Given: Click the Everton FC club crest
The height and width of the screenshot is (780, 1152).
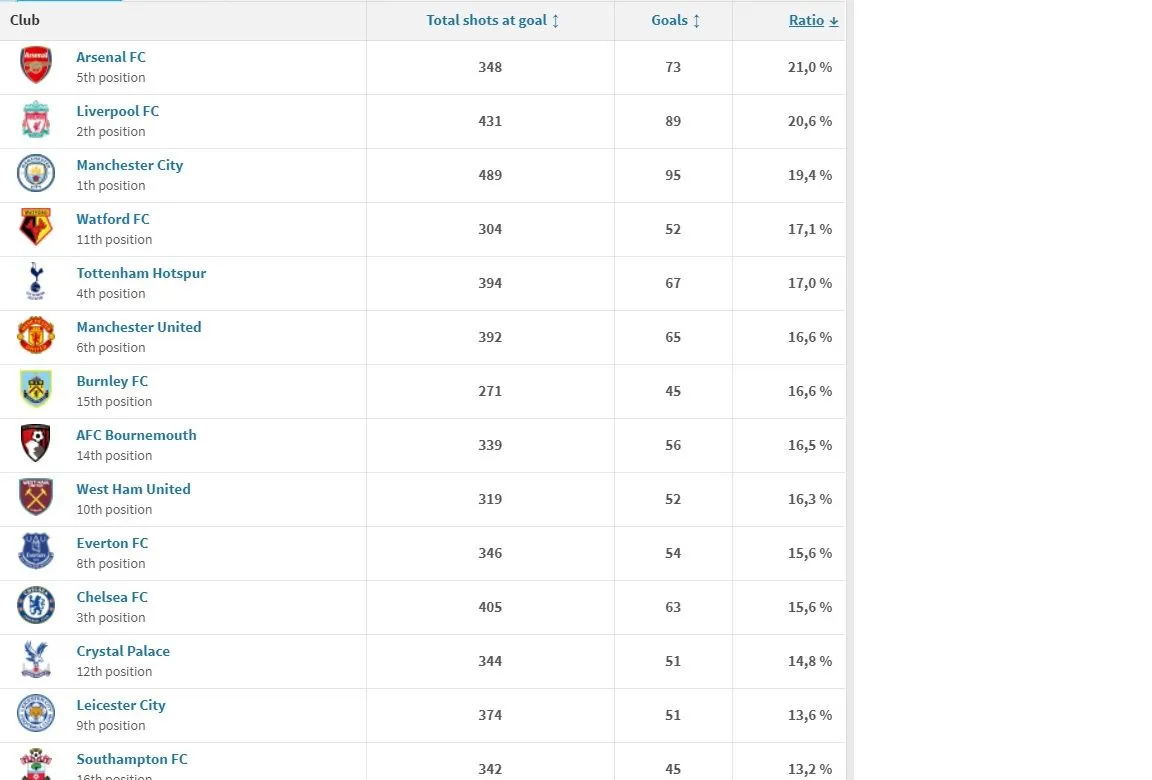Looking at the screenshot, I should [x=36, y=552].
